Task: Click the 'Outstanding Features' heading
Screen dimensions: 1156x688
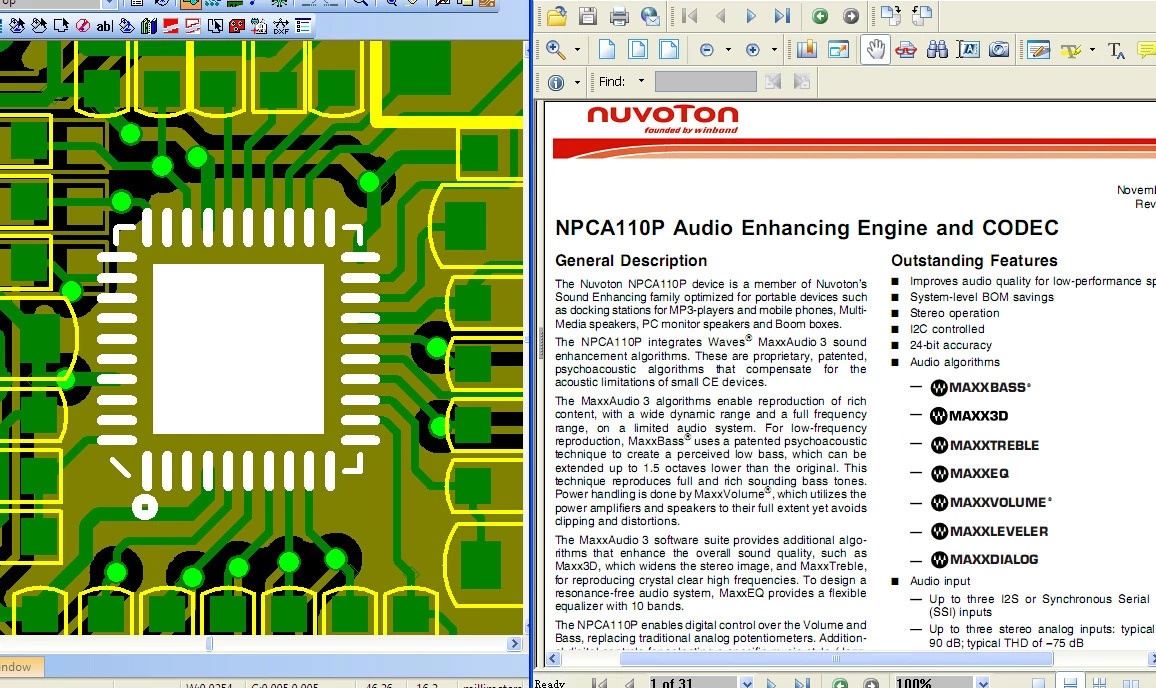Action: (x=974, y=260)
